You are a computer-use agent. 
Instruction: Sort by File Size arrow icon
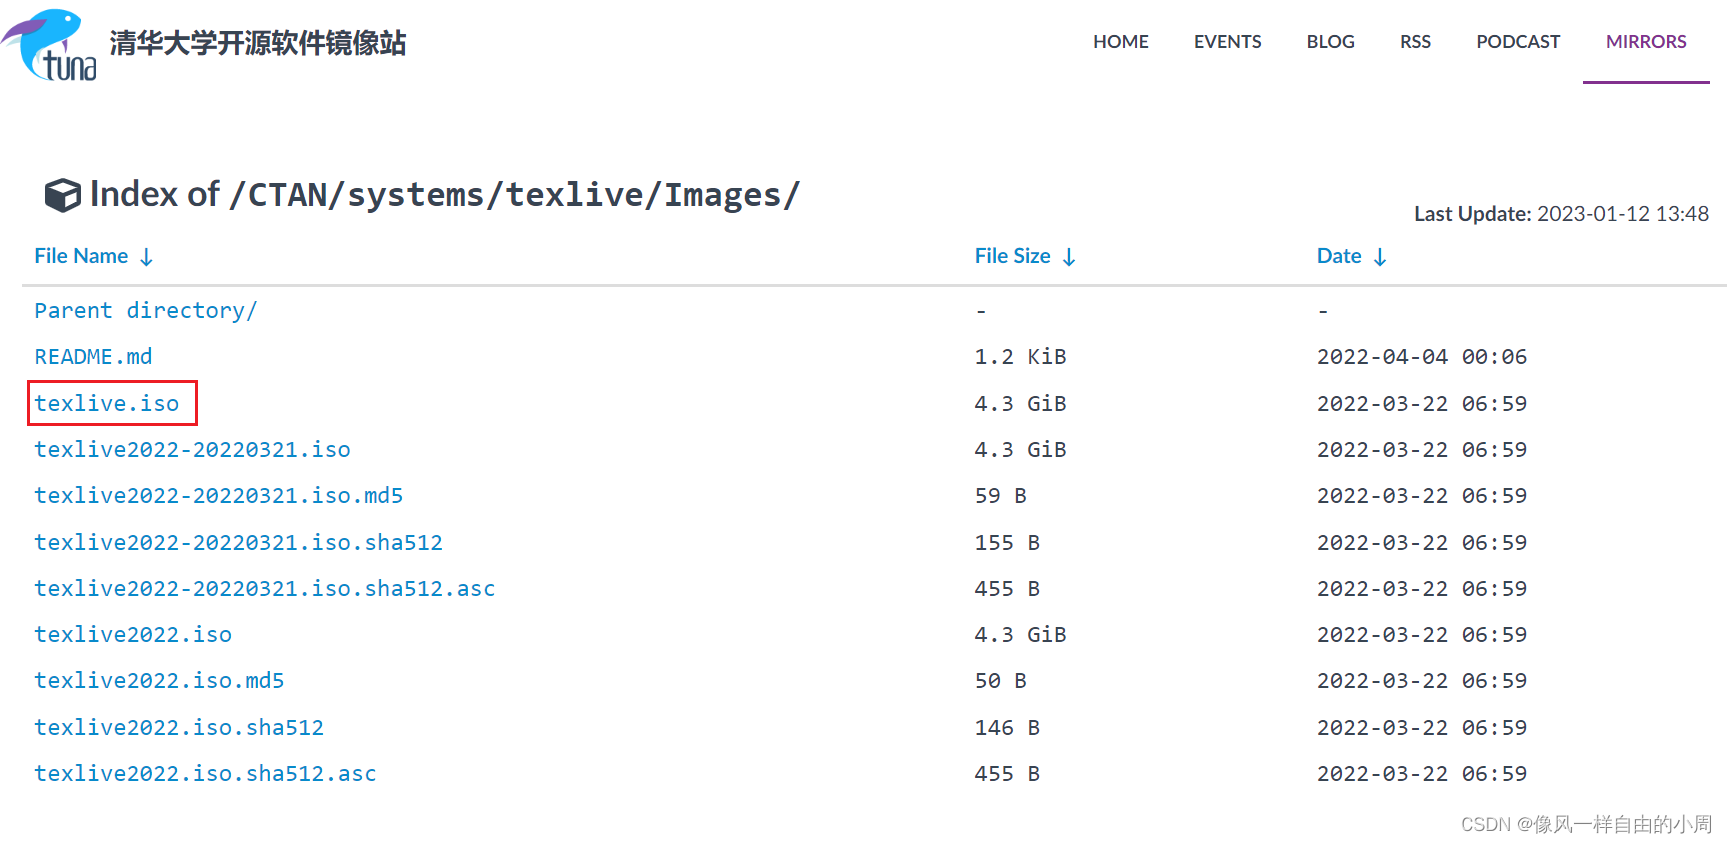click(1069, 257)
